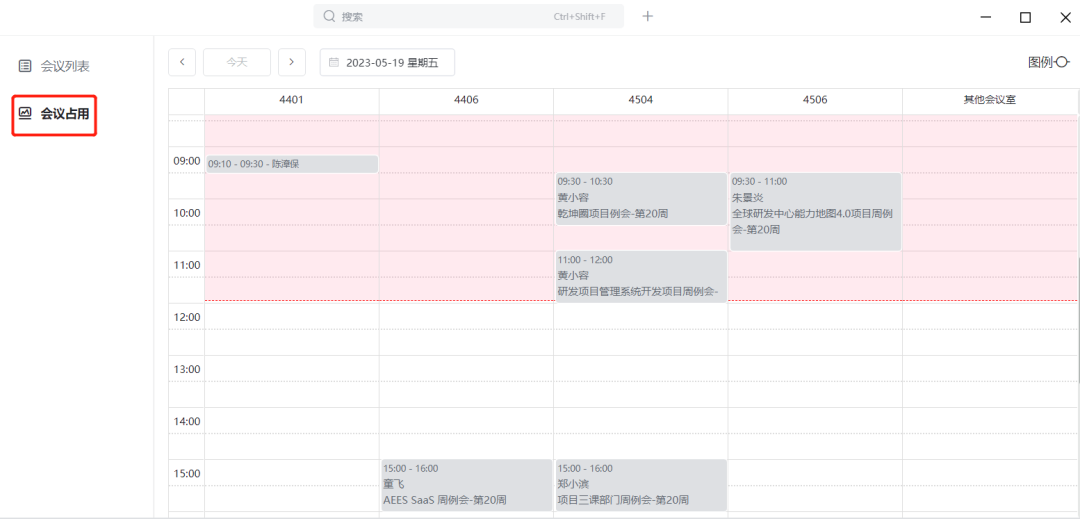Image resolution: width=1080 pixels, height=519 pixels.
Task: Click the 09:00 time label
Action: point(187,161)
